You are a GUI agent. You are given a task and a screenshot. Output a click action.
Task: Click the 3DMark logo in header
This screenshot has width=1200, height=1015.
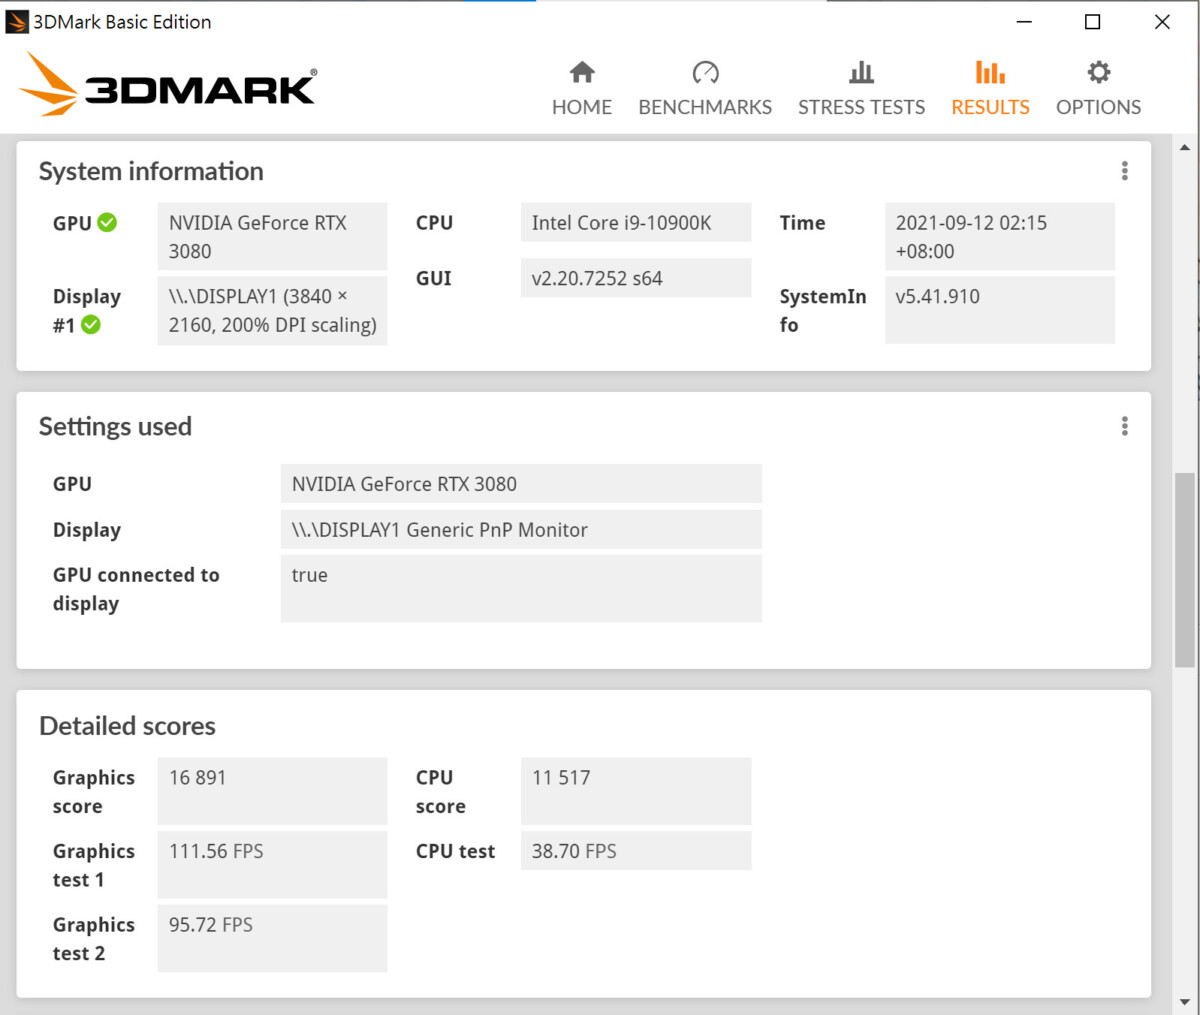(x=168, y=84)
